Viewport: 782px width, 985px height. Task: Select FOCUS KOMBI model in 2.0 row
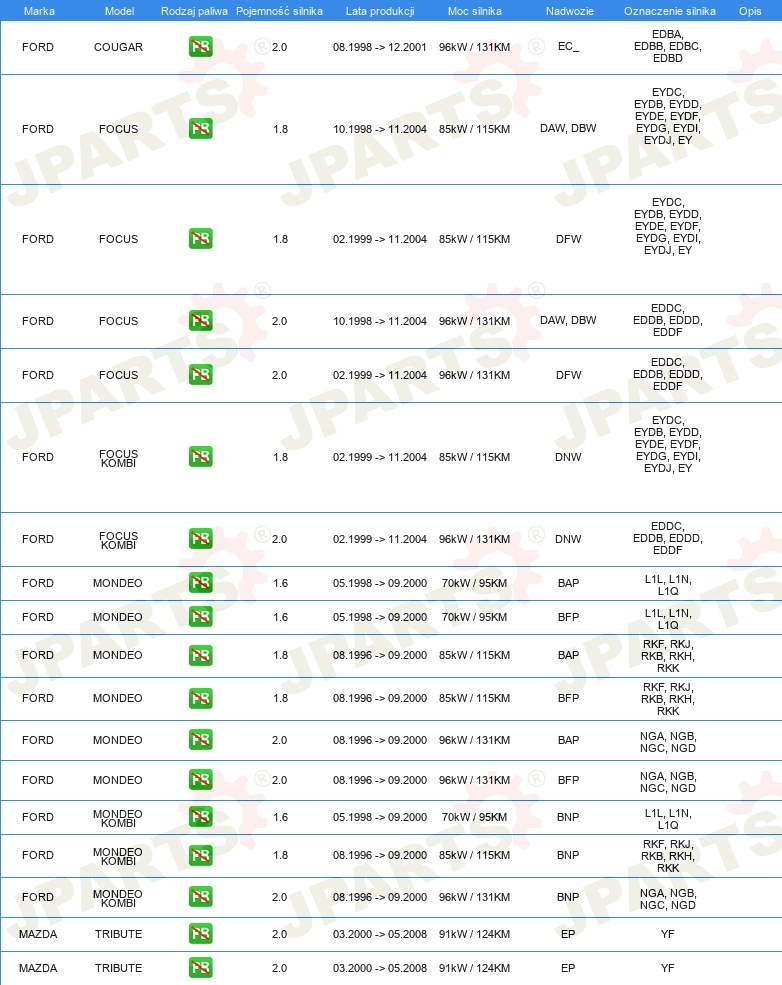(x=118, y=540)
